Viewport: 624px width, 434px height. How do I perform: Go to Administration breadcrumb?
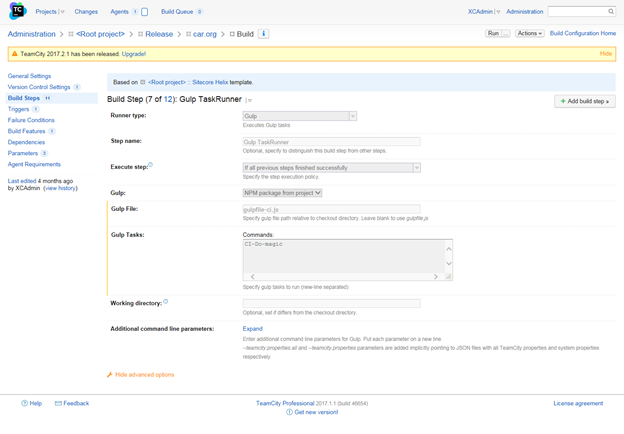[31, 34]
